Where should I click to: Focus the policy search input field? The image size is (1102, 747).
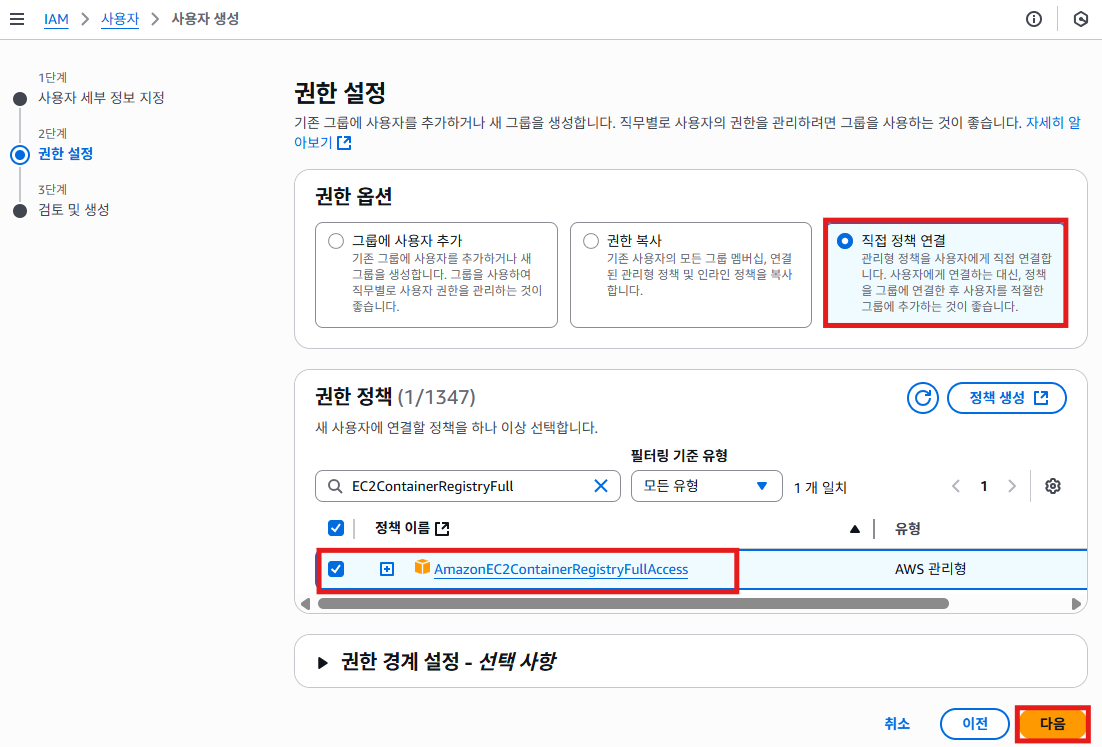pyautogui.click(x=467, y=486)
